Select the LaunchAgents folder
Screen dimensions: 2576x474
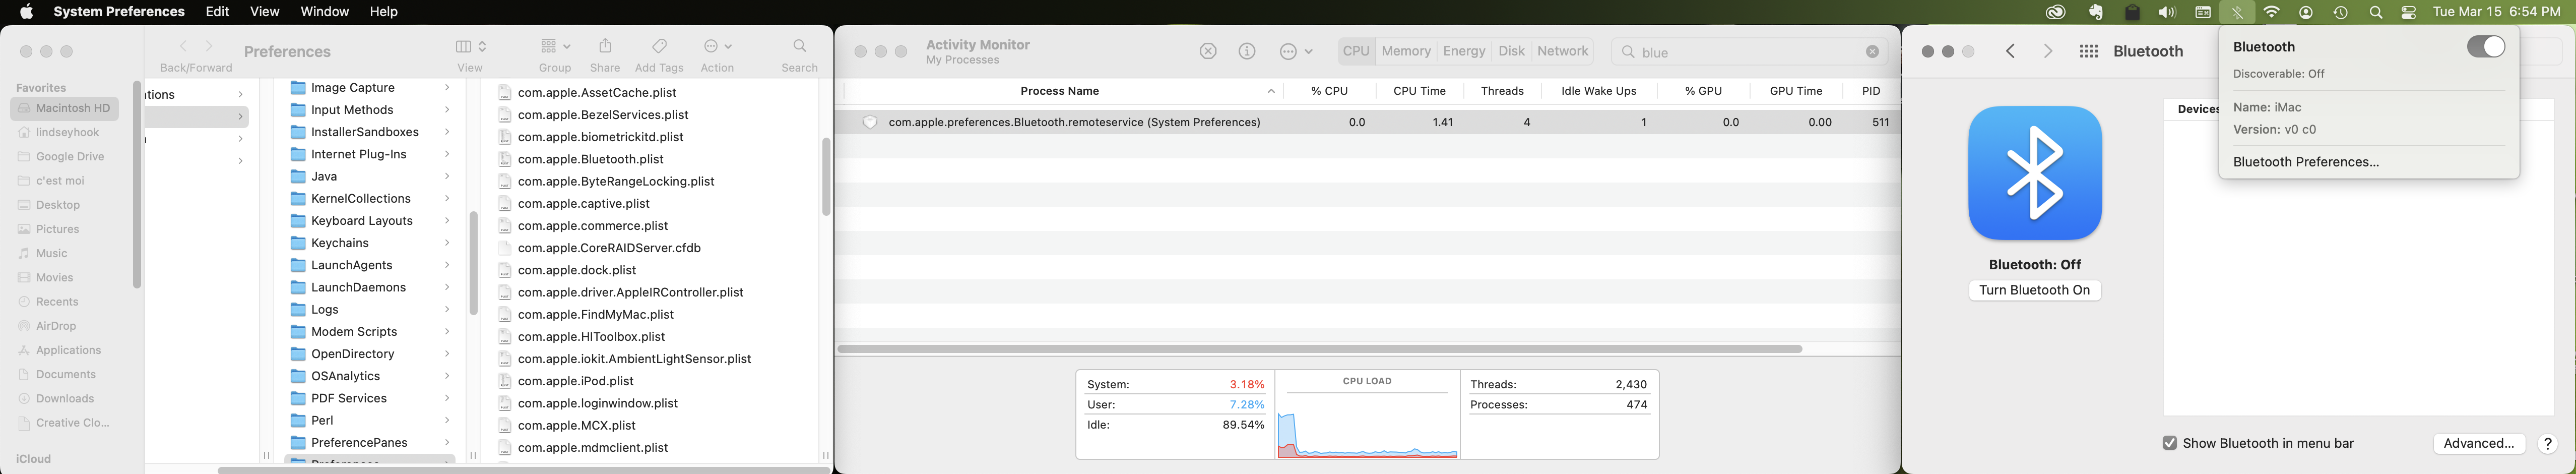click(x=351, y=265)
